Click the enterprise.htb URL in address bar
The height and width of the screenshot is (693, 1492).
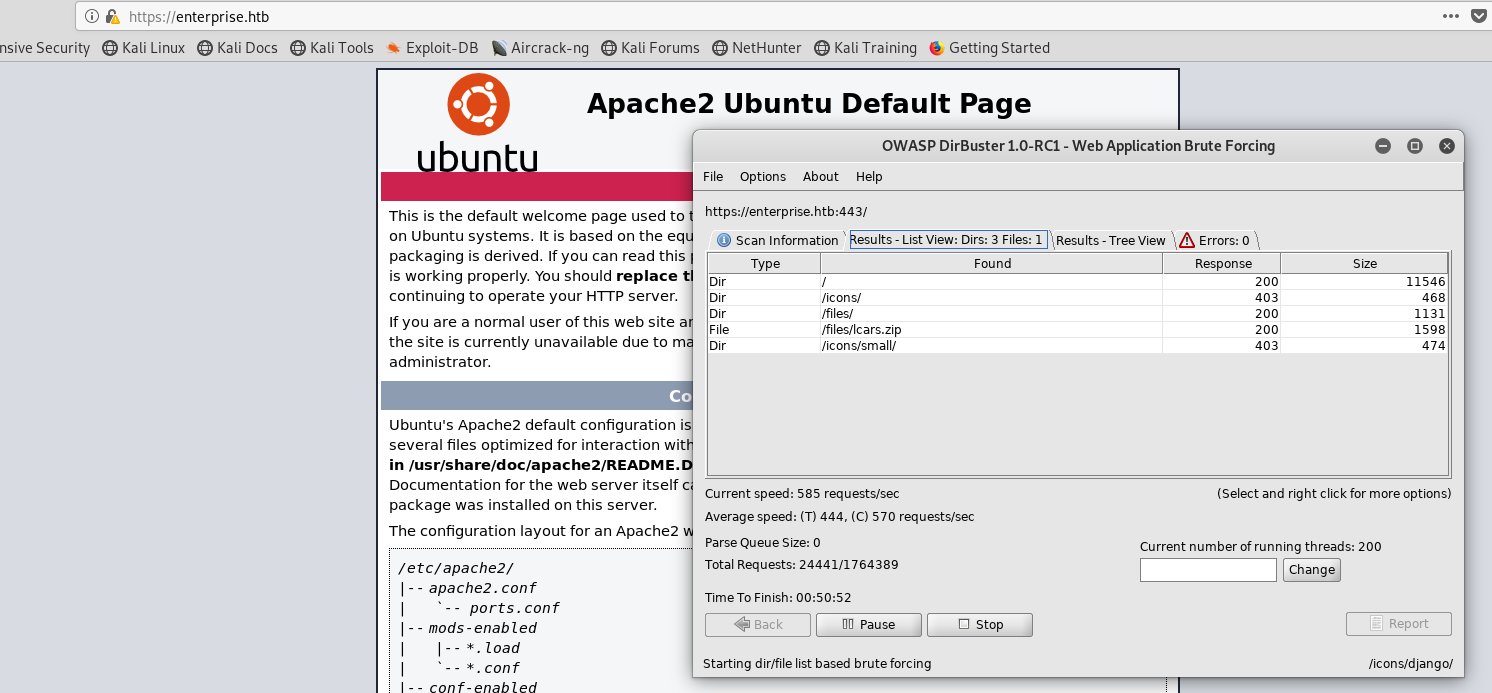(x=199, y=17)
